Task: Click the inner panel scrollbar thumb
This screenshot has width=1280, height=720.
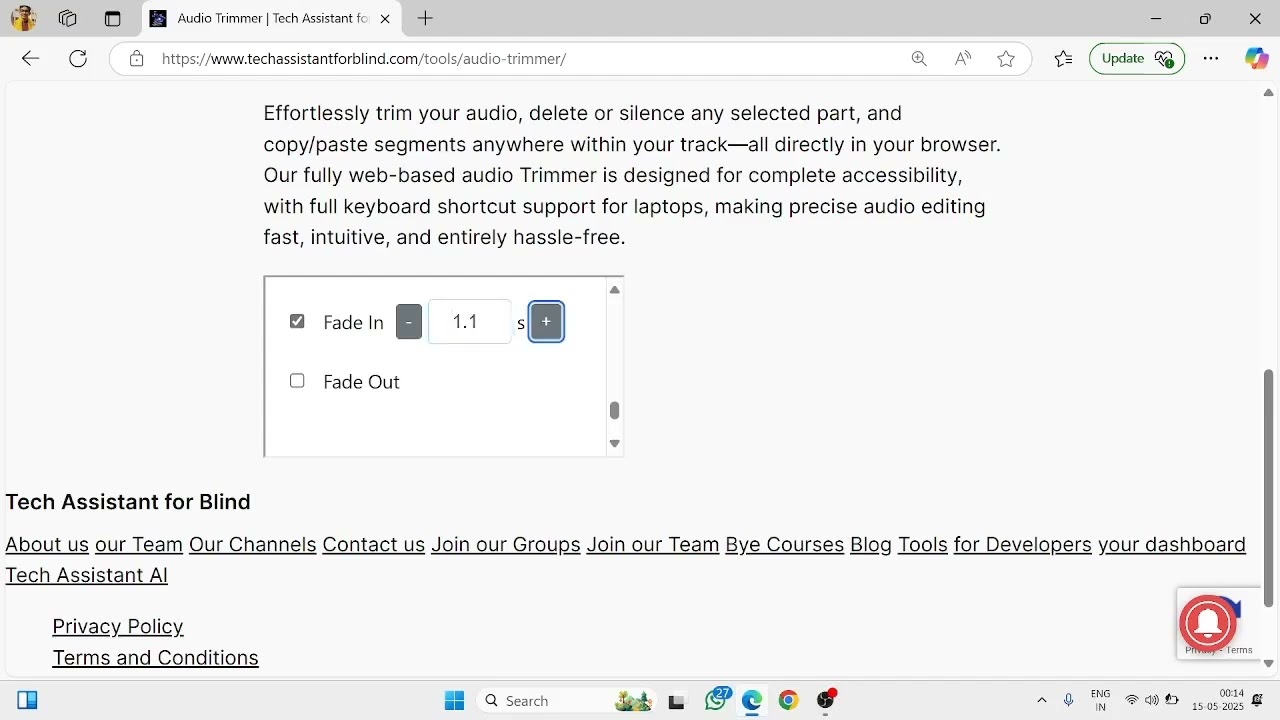Action: (x=615, y=410)
